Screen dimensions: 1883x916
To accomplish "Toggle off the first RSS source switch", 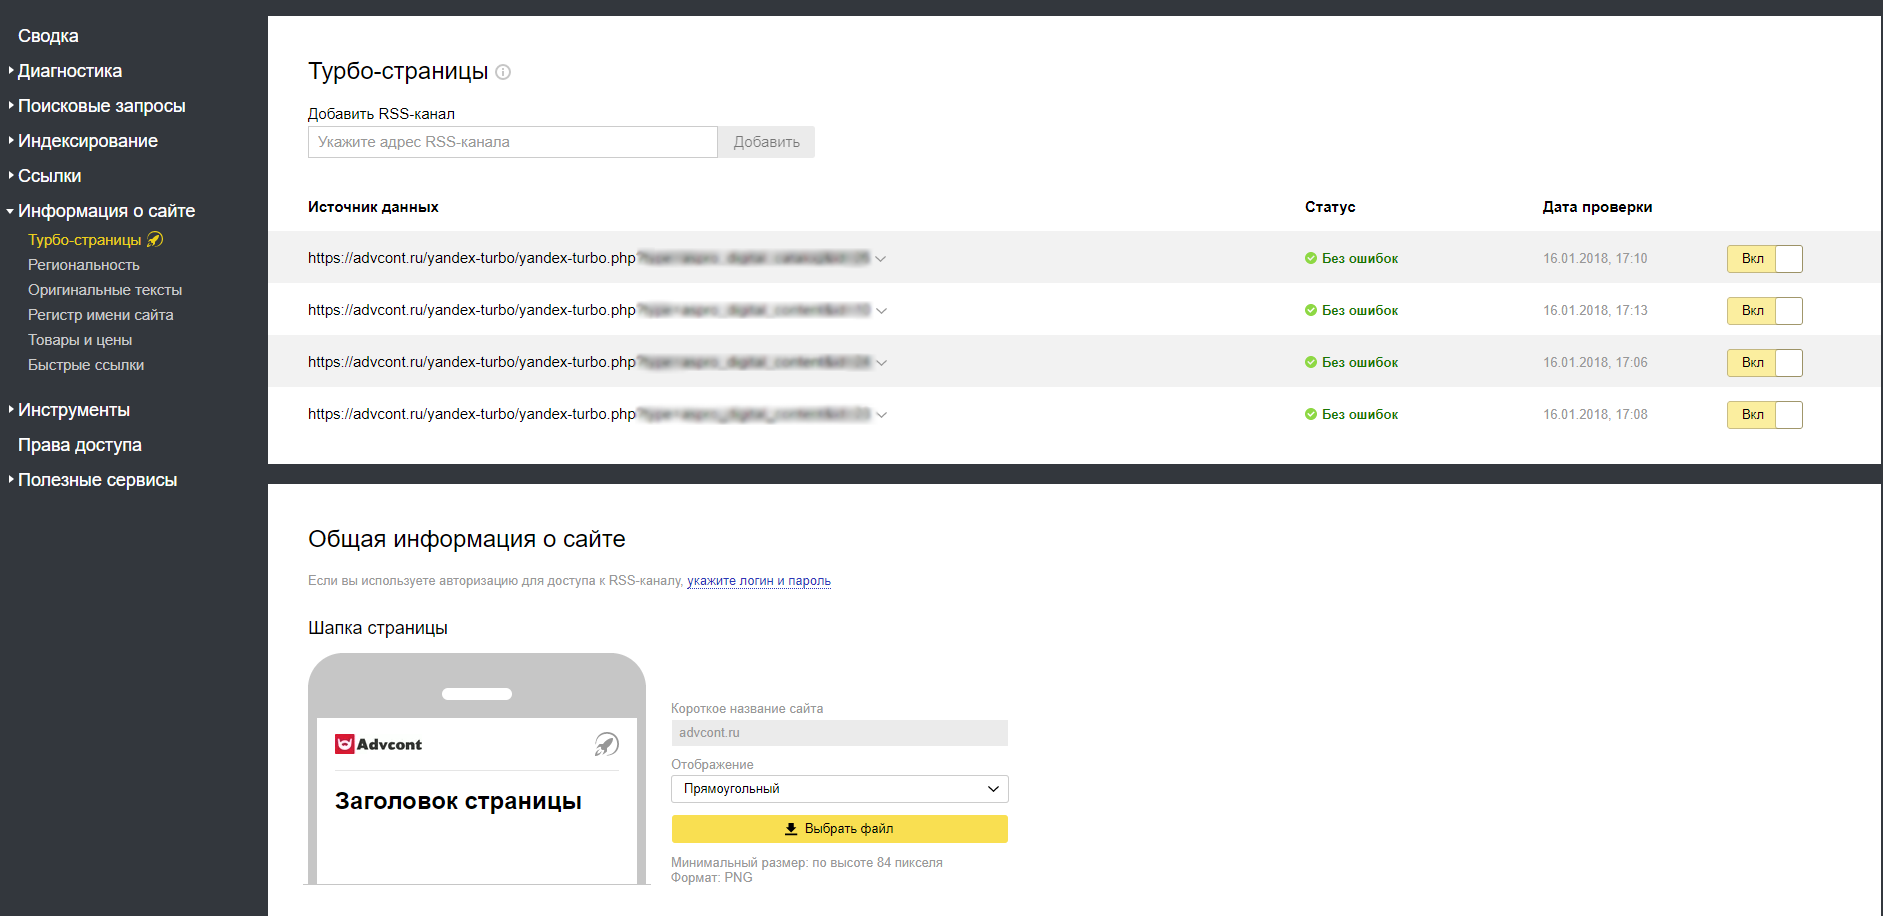I will 1764,259.
